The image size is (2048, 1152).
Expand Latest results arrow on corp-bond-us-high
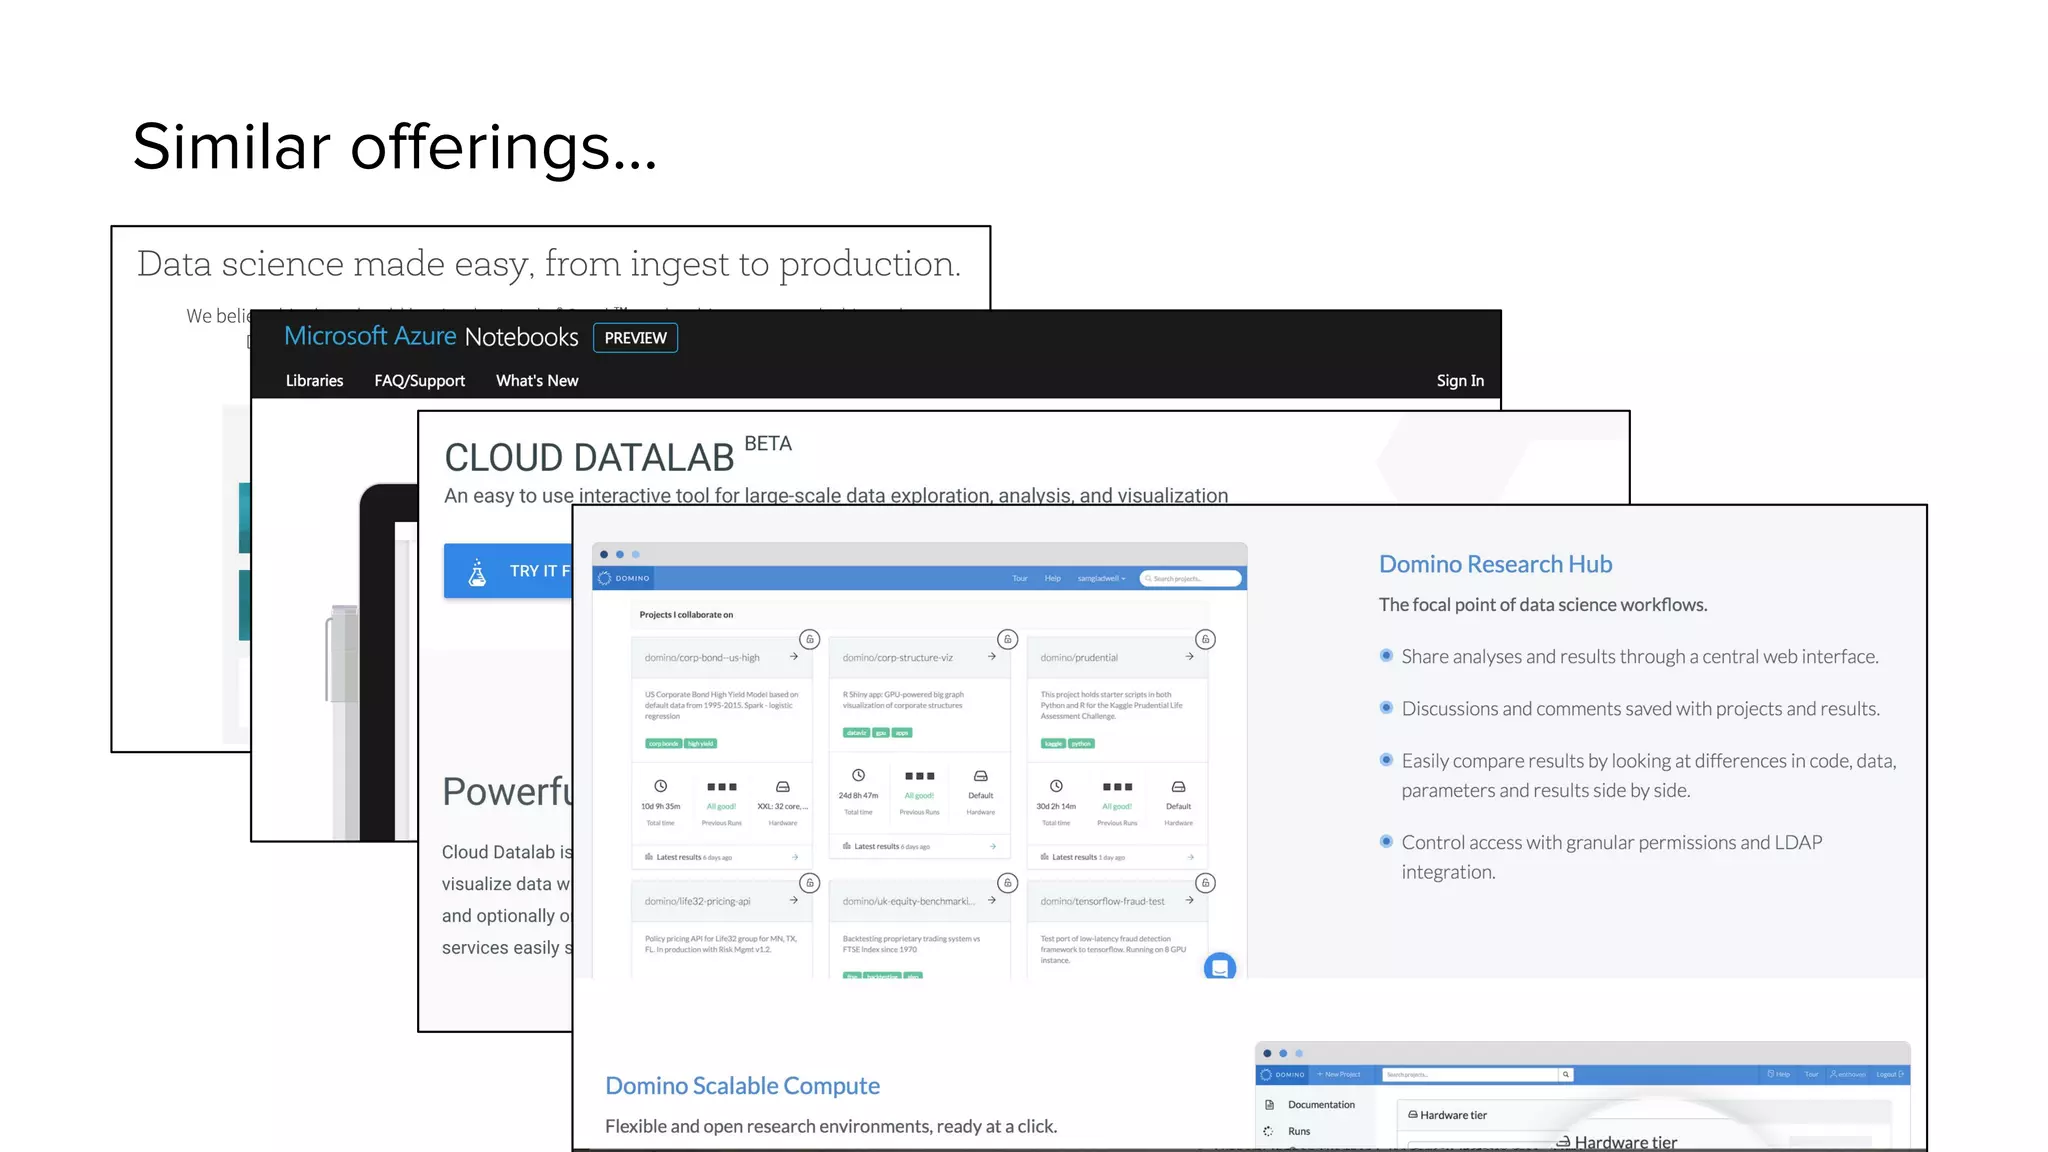click(x=795, y=857)
